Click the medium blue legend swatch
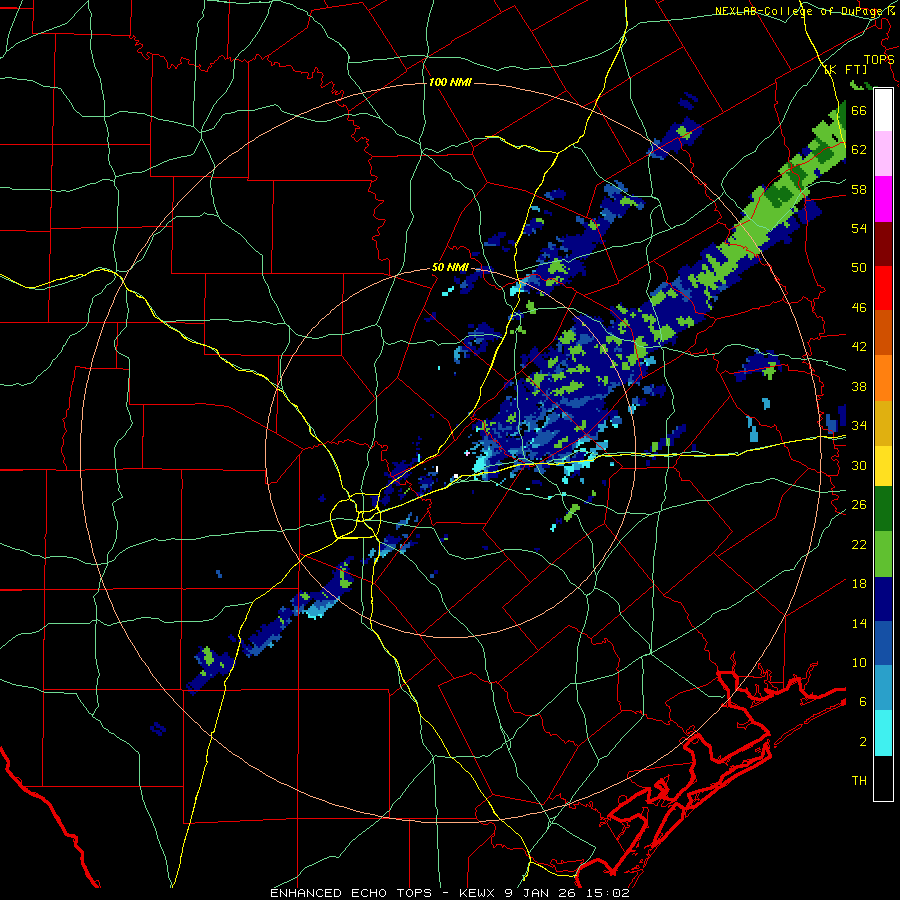Image resolution: width=900 pixels, height=900 pixels. click(883, 643)
